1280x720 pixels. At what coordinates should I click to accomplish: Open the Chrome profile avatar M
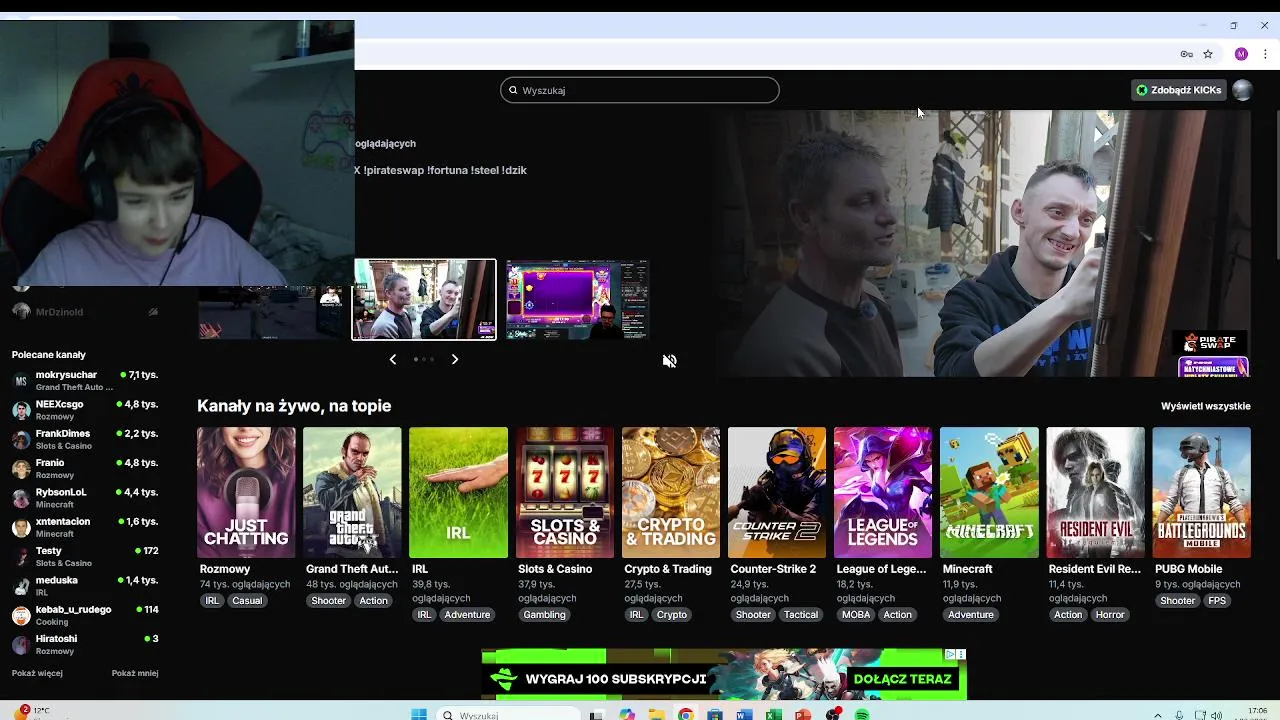click(1241, 54)
